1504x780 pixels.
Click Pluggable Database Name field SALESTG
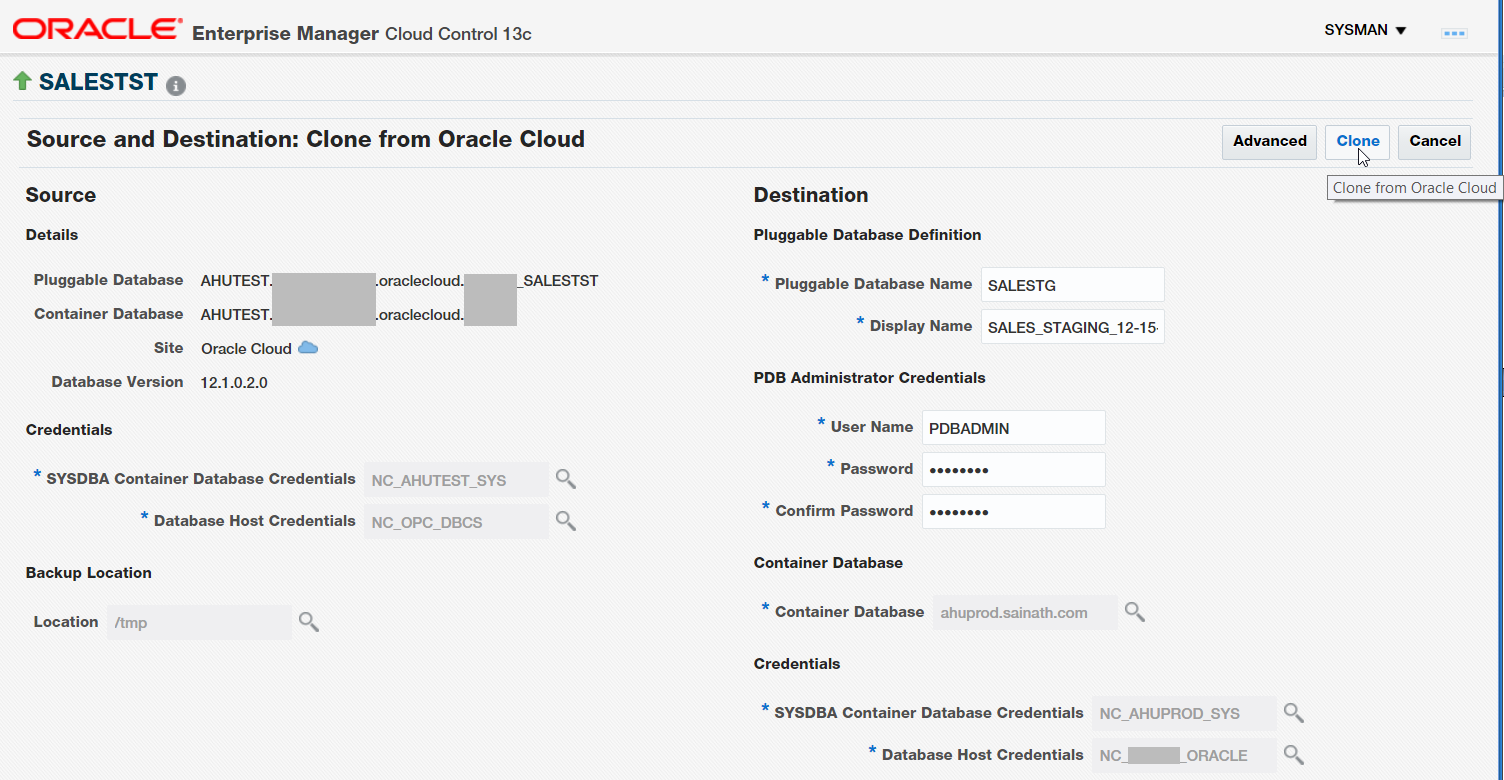(x=1073, y=285)
